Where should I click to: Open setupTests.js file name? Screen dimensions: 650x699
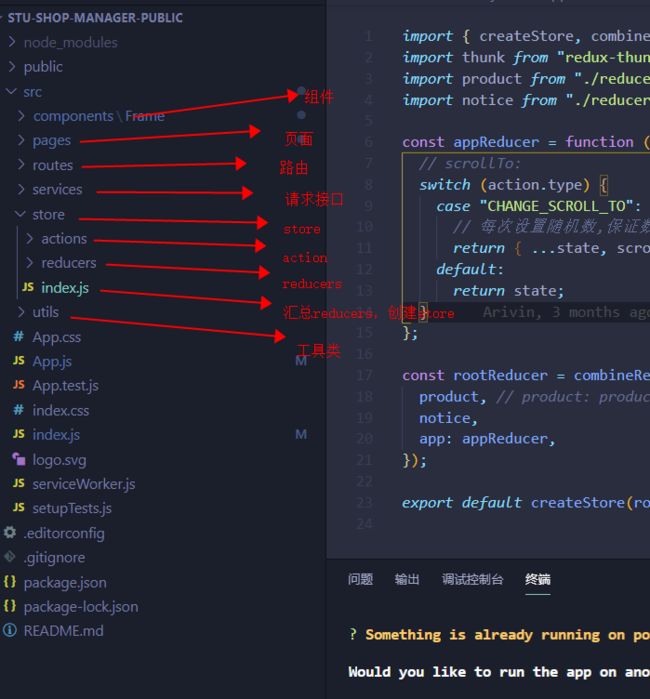[72, 509]
